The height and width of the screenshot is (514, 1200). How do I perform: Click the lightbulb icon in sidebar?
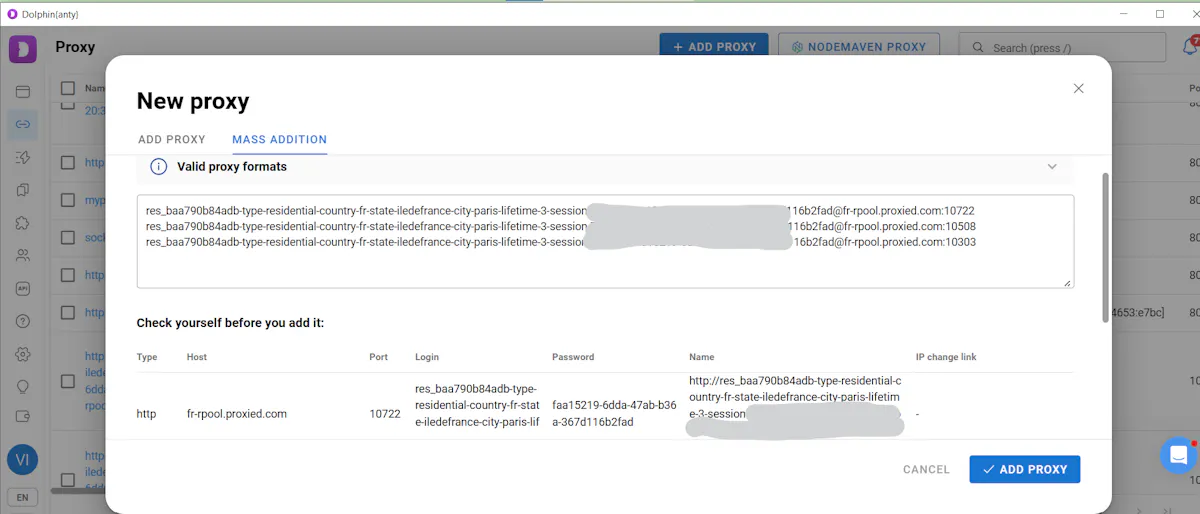click(x=22, y=386)
